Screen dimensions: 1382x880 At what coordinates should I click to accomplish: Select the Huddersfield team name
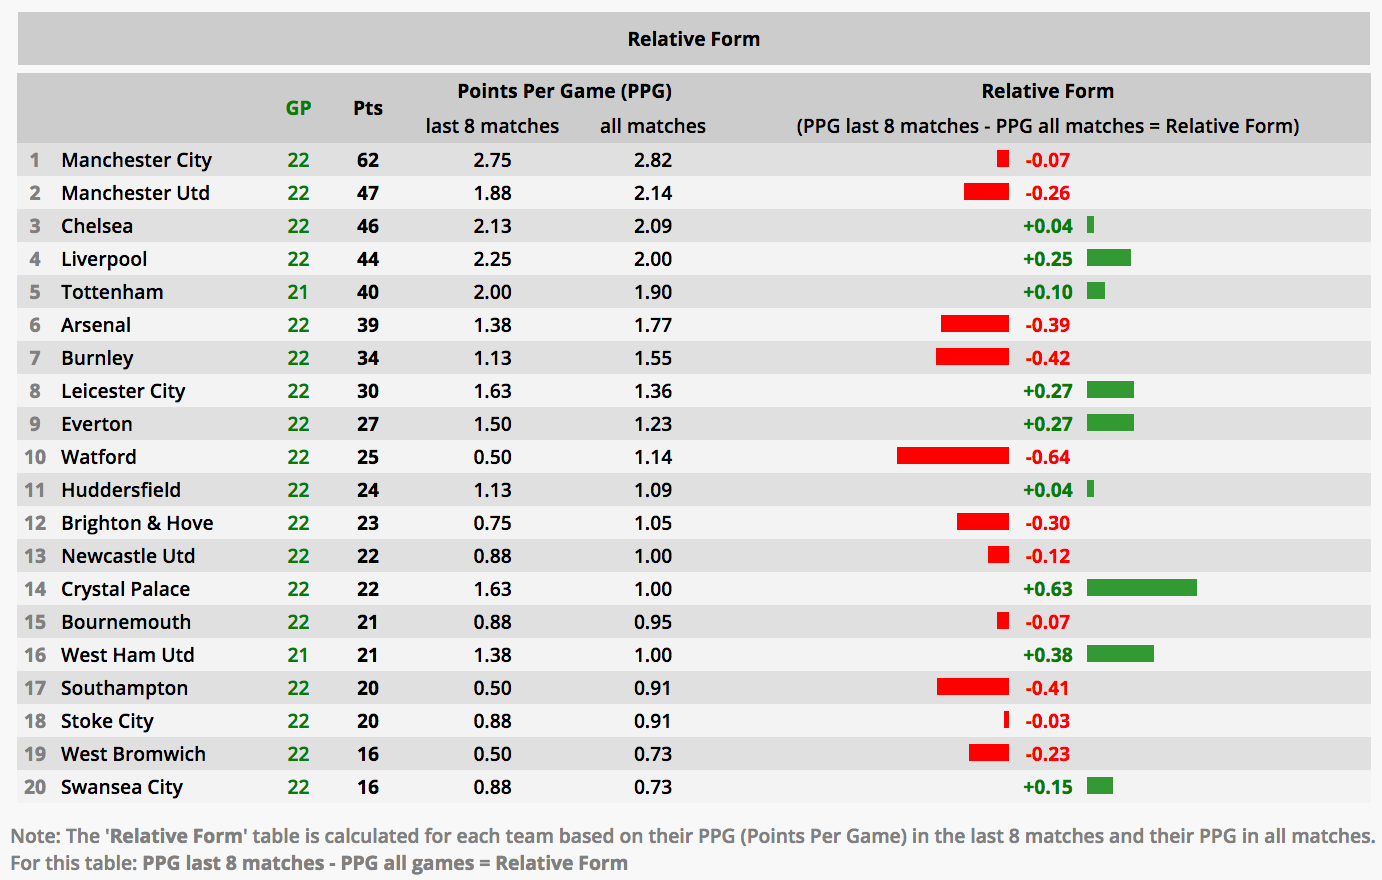coord(121,490)
